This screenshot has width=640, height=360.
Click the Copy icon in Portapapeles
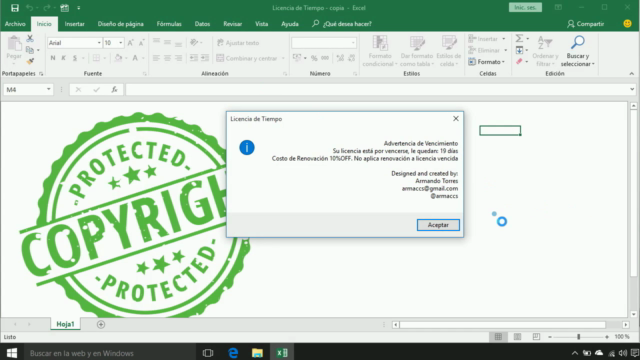tap(30, 50)
